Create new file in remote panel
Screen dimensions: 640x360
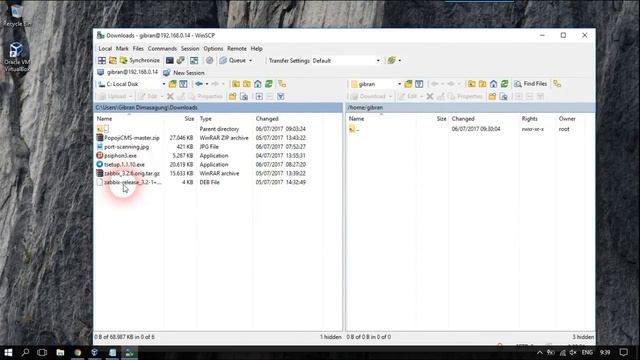point(504,96)
